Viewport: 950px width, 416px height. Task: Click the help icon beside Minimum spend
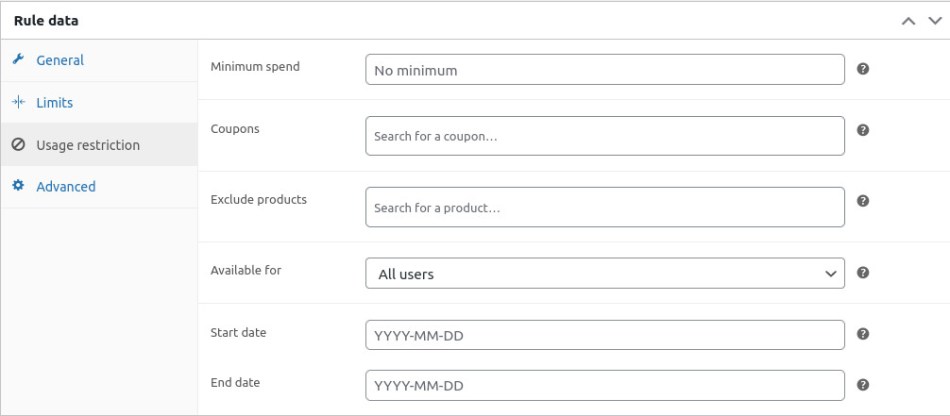pyautogui.click(x=863, y=69)
